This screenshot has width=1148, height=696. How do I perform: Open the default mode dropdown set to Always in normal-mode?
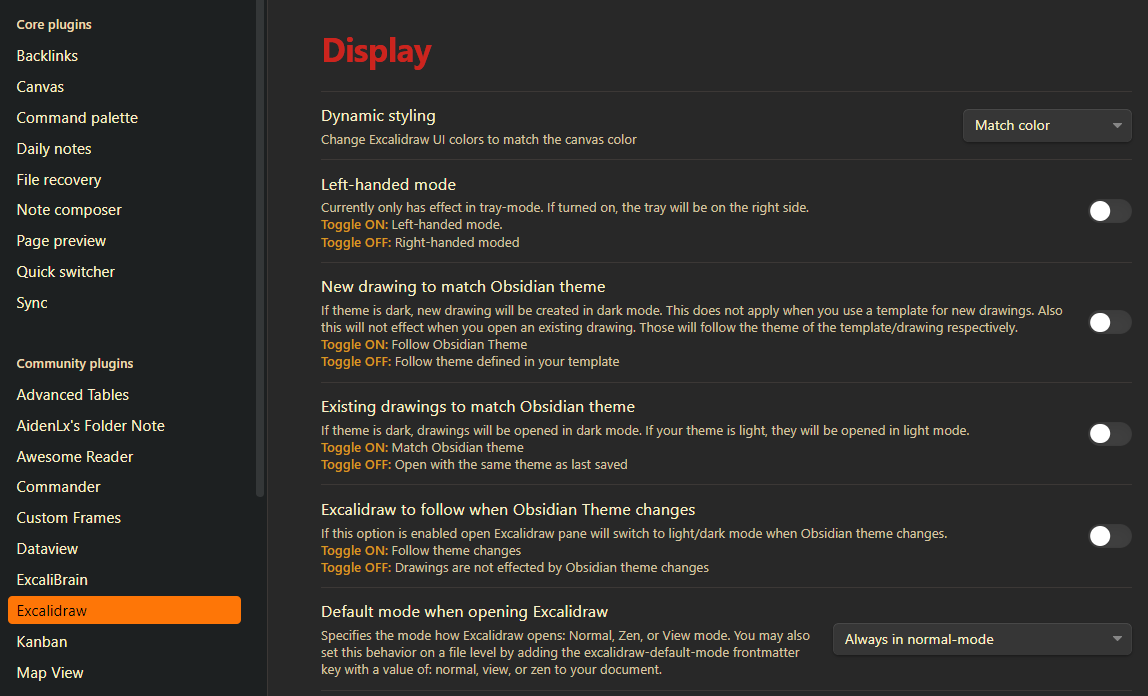click(x=981, y=639)
